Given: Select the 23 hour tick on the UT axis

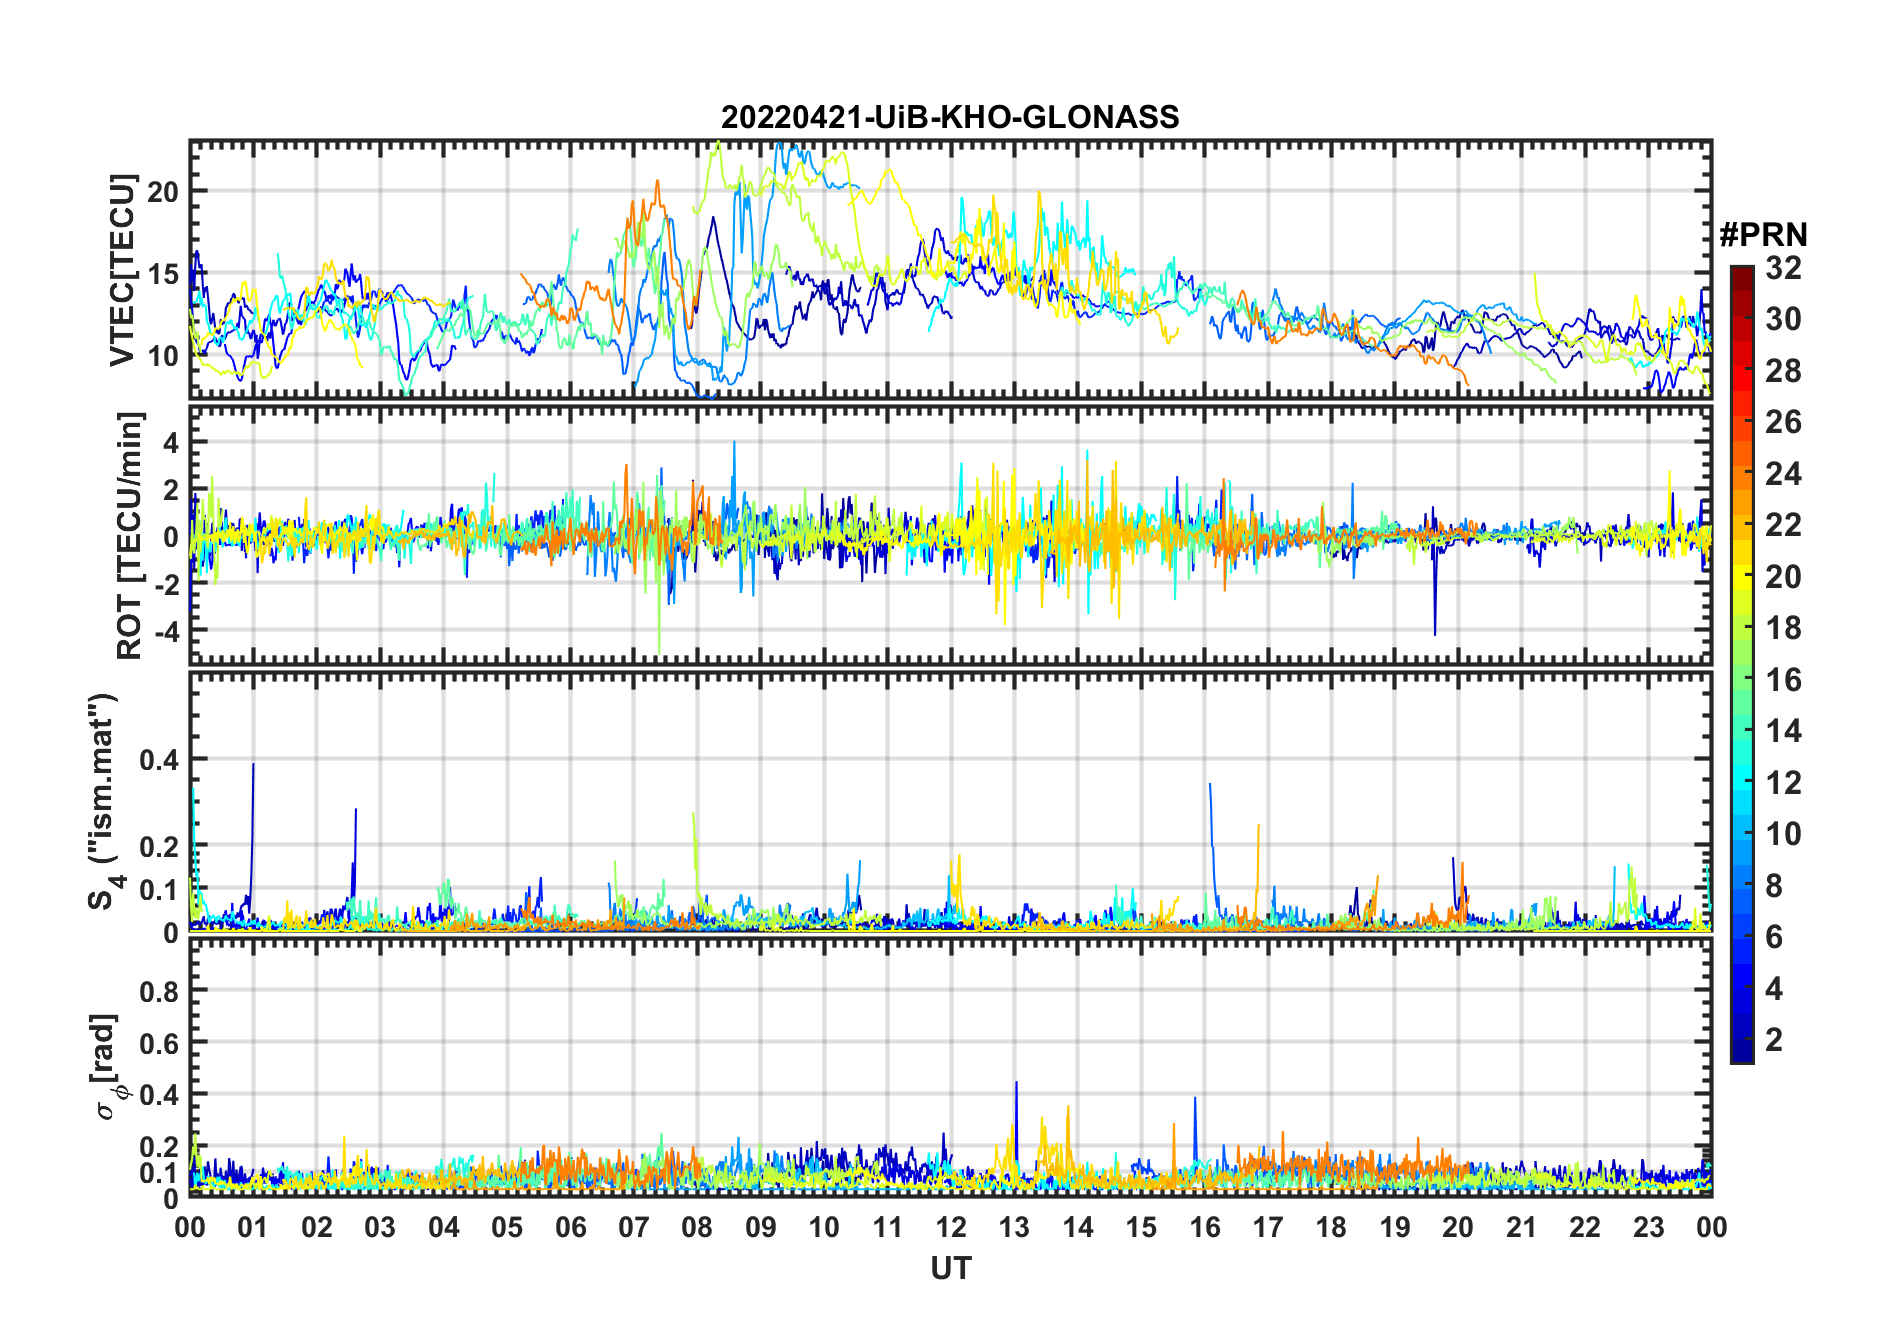Looking at the screenshot, I should coord(1648,1227).
